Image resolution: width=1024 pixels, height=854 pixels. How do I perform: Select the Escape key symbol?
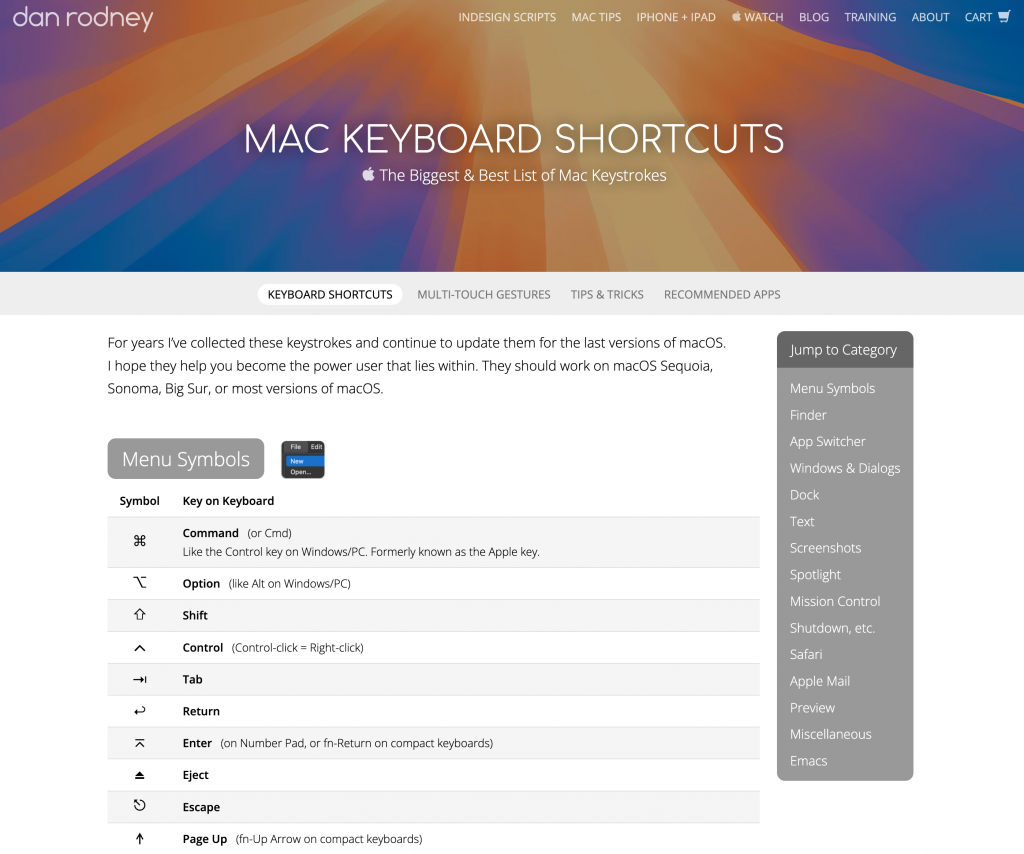139,807
